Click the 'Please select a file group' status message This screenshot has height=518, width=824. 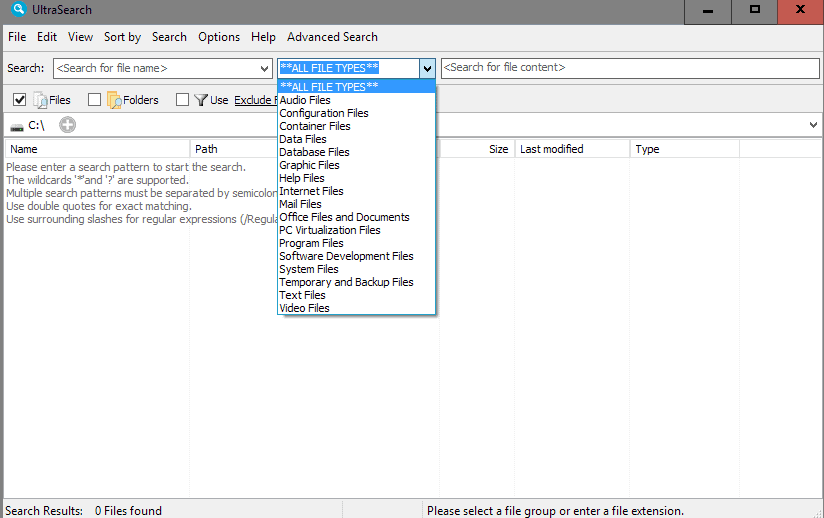(x=555, y=511)
